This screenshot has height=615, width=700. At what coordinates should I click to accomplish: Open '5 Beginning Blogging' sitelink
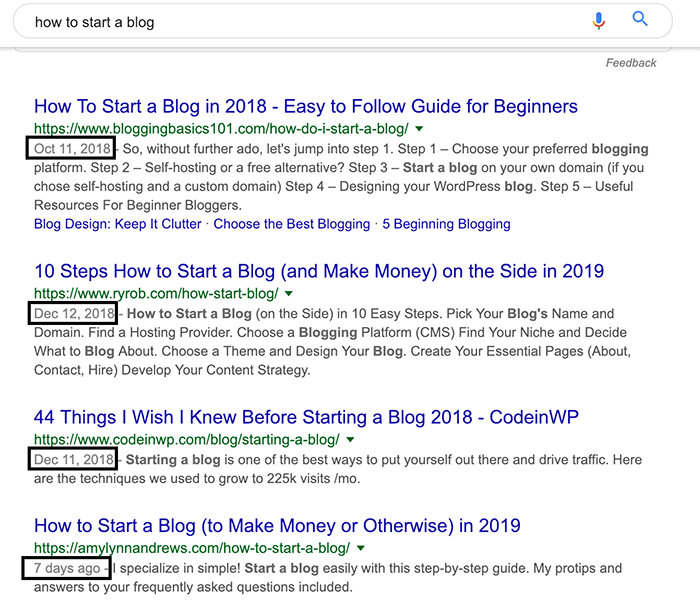446,224
